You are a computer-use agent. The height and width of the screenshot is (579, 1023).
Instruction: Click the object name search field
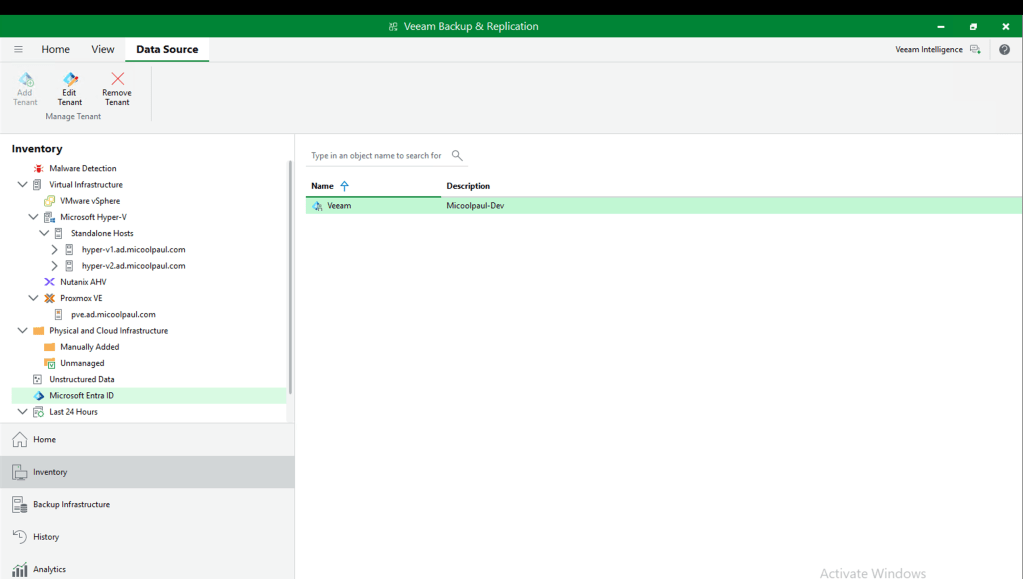pyautogui.click(x=377, y=155)
